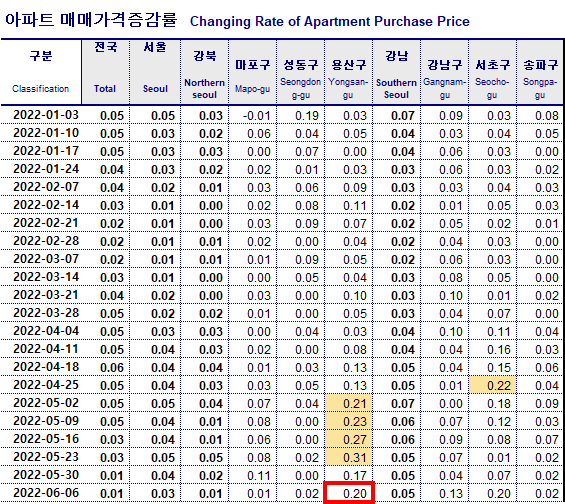
Task: Click the date cell 2022-03-07
Action: (x=46, y=259)
